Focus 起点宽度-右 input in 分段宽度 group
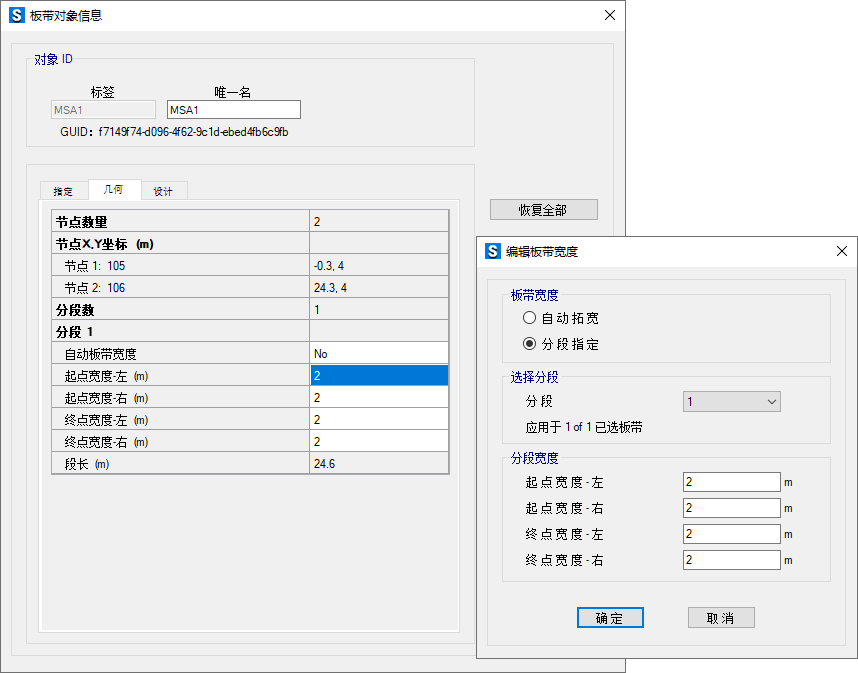This screenshot has height=673, width=858. click(731, 508)
